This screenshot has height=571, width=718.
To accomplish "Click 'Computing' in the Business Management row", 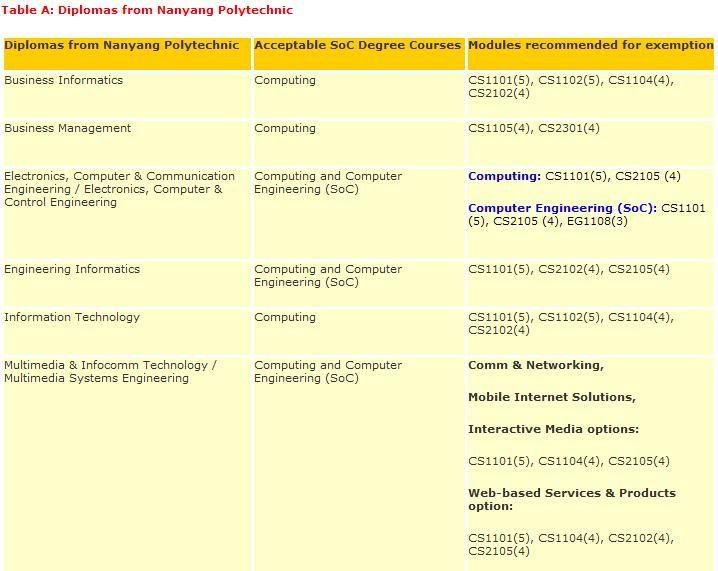I will (x=285, y=128).
